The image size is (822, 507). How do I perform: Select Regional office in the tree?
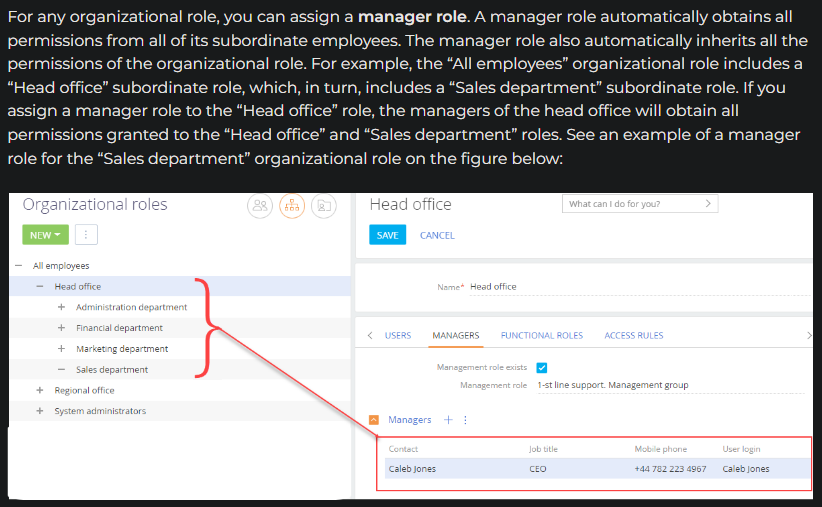click(x=84, y=390)
